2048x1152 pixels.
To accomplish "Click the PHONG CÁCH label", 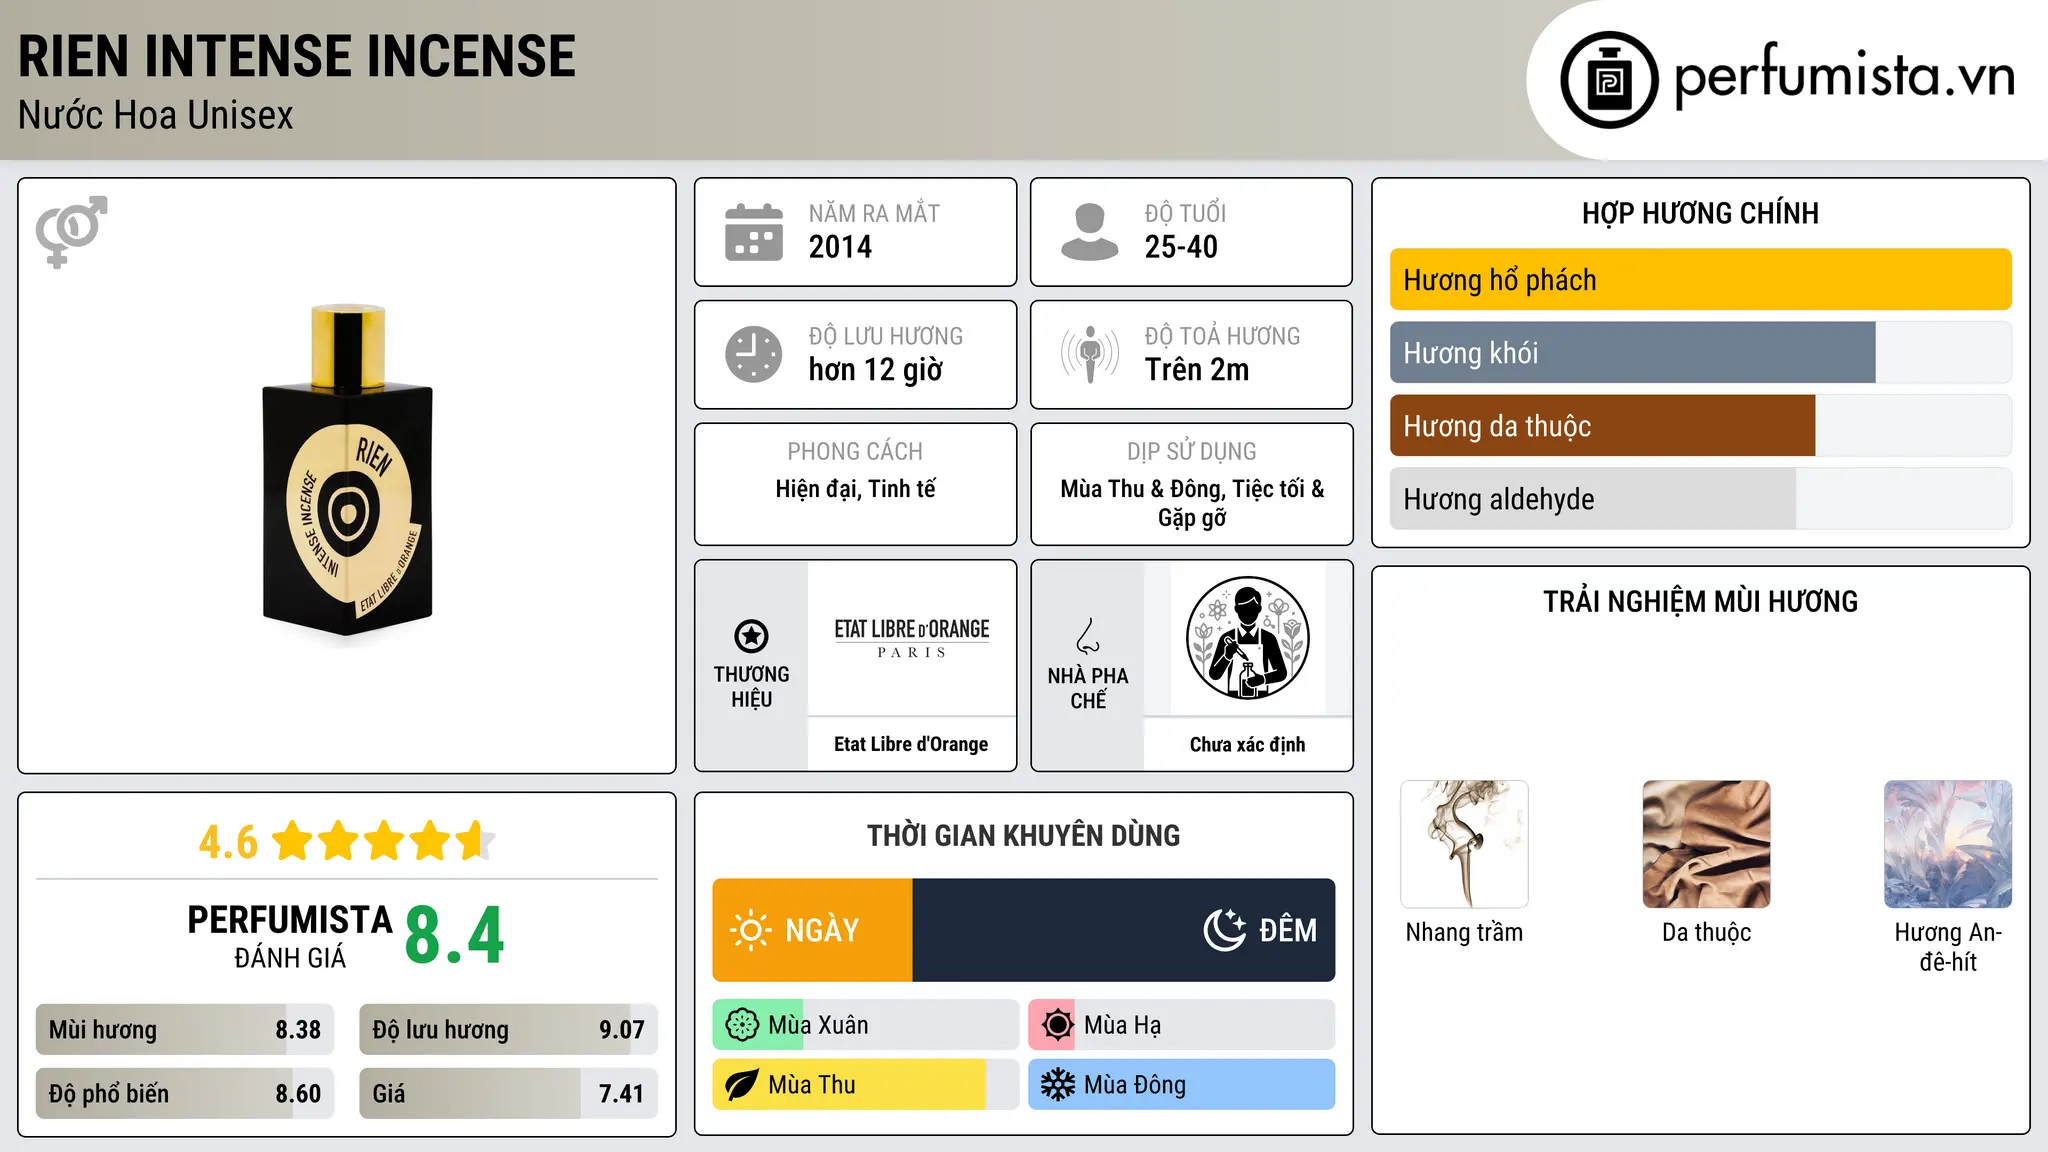I will coord(855,451).
